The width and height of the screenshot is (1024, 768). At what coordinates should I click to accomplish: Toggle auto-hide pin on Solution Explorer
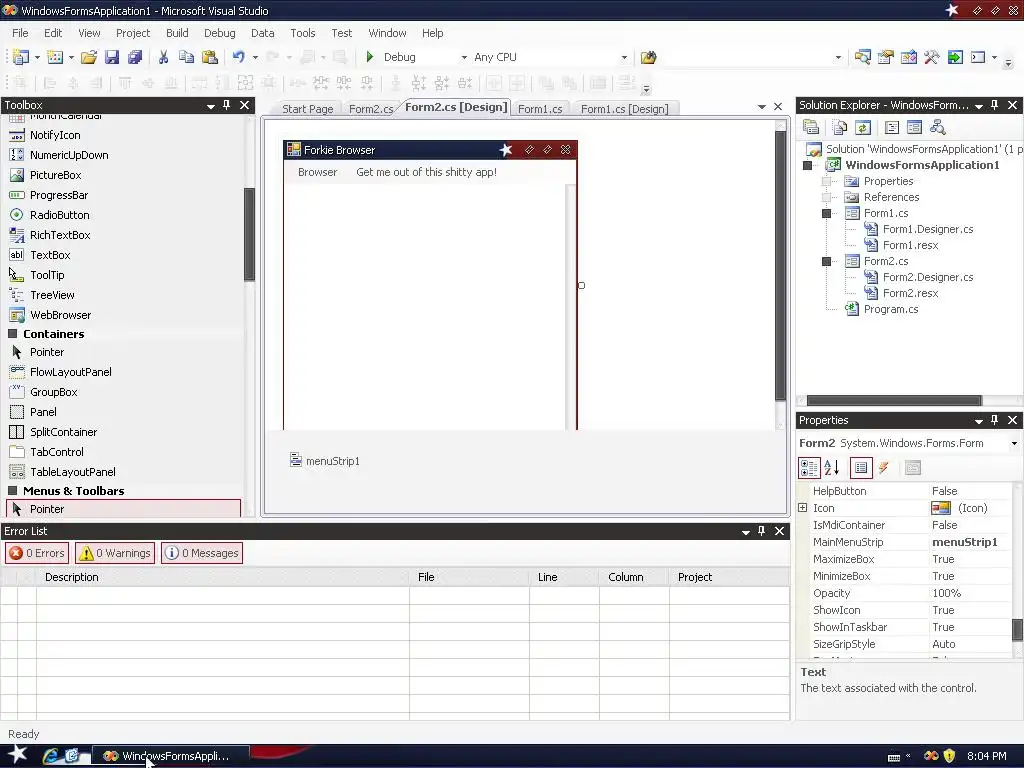click(x=995, y=105)
